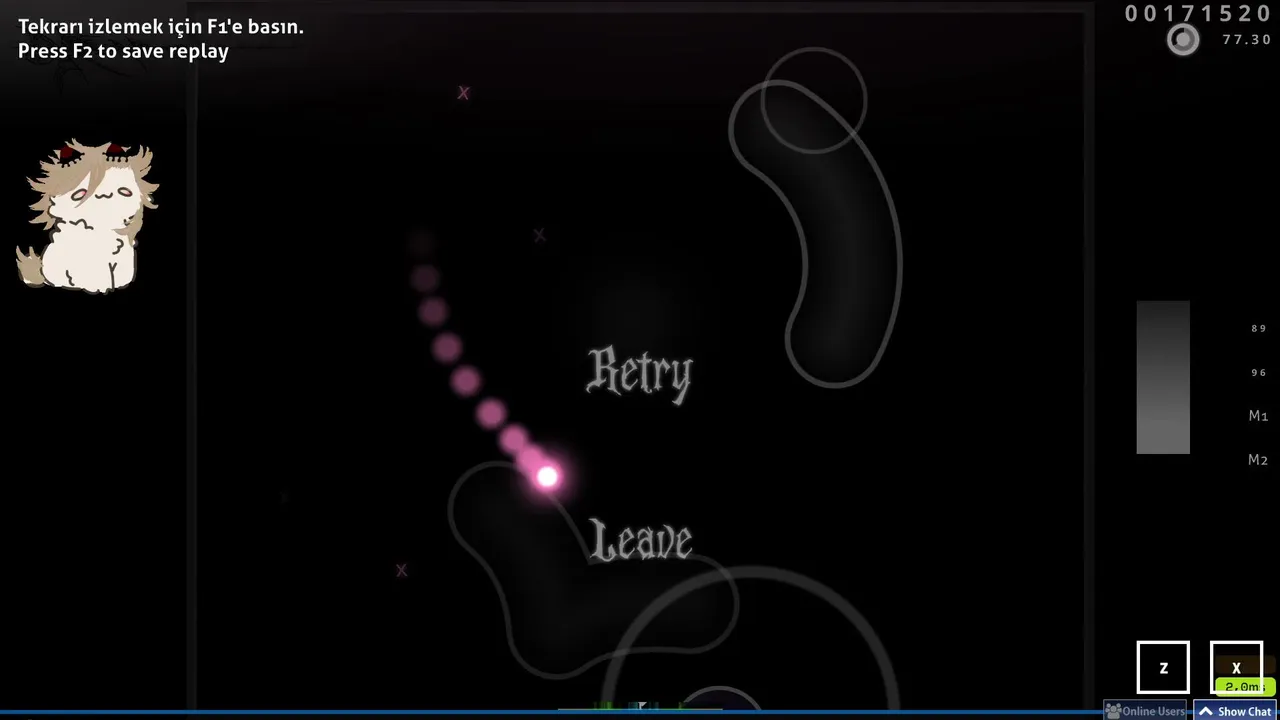Click the key counter showing 96
The image size is (1280, 720).
1259,372
